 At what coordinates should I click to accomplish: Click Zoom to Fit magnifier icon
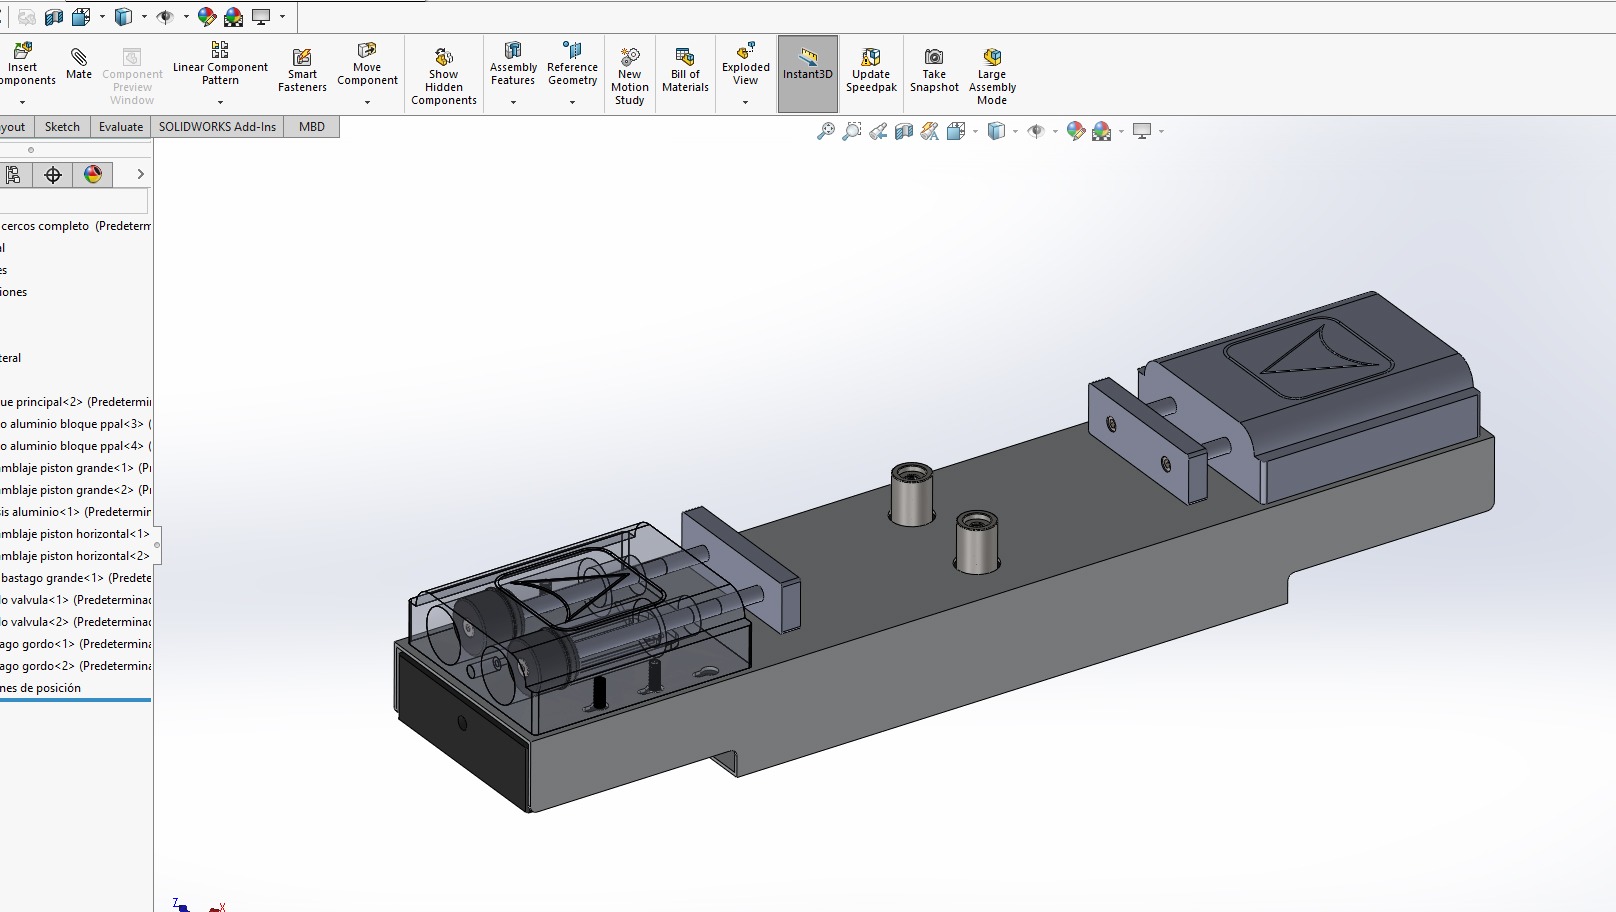click(825, 131)
